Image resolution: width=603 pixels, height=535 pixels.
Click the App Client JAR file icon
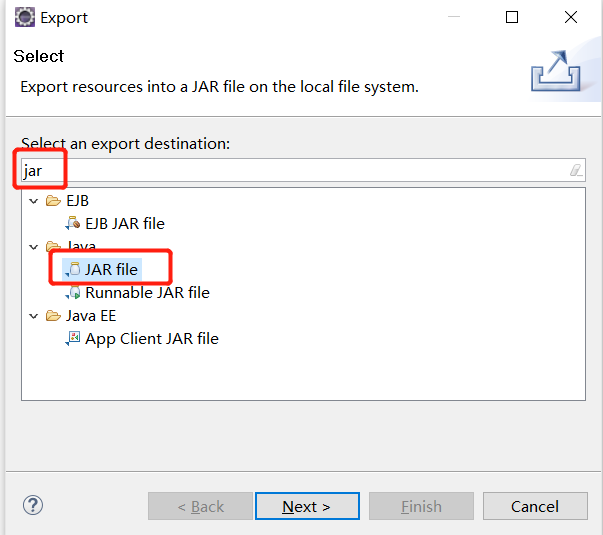coord(73,338)
